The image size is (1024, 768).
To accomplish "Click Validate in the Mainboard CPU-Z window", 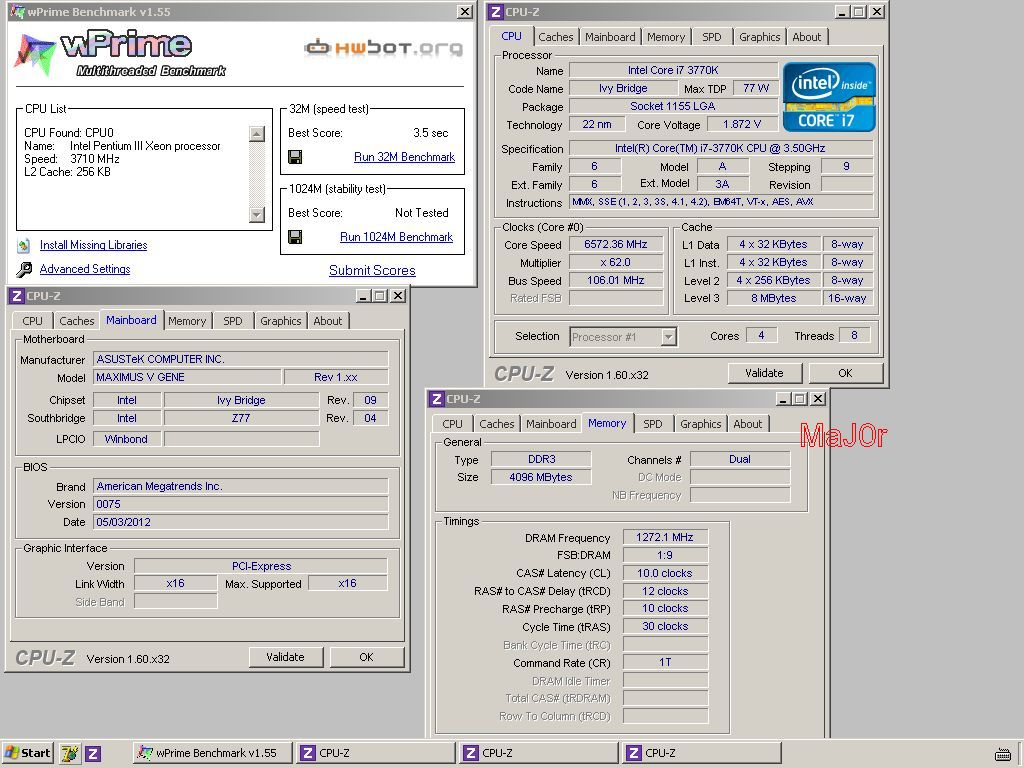I will click(x=285, y=657).
